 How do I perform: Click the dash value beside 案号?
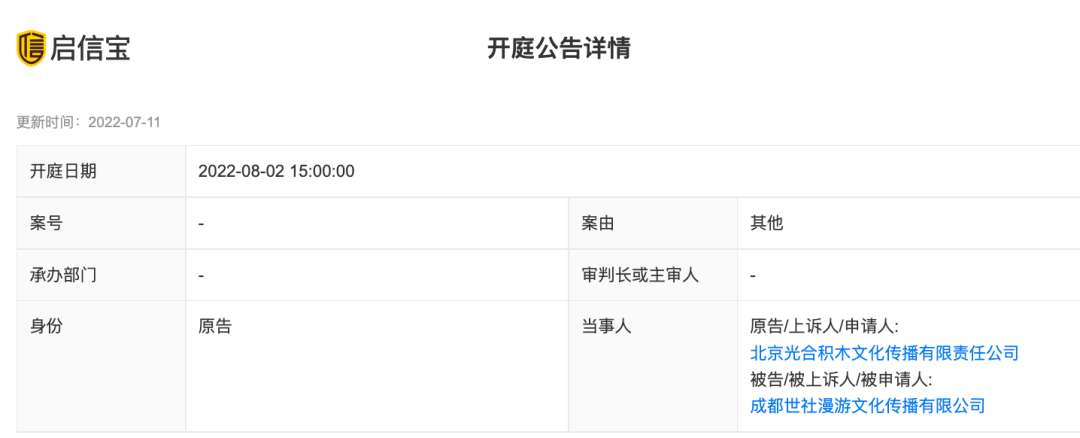click(201, 224)
